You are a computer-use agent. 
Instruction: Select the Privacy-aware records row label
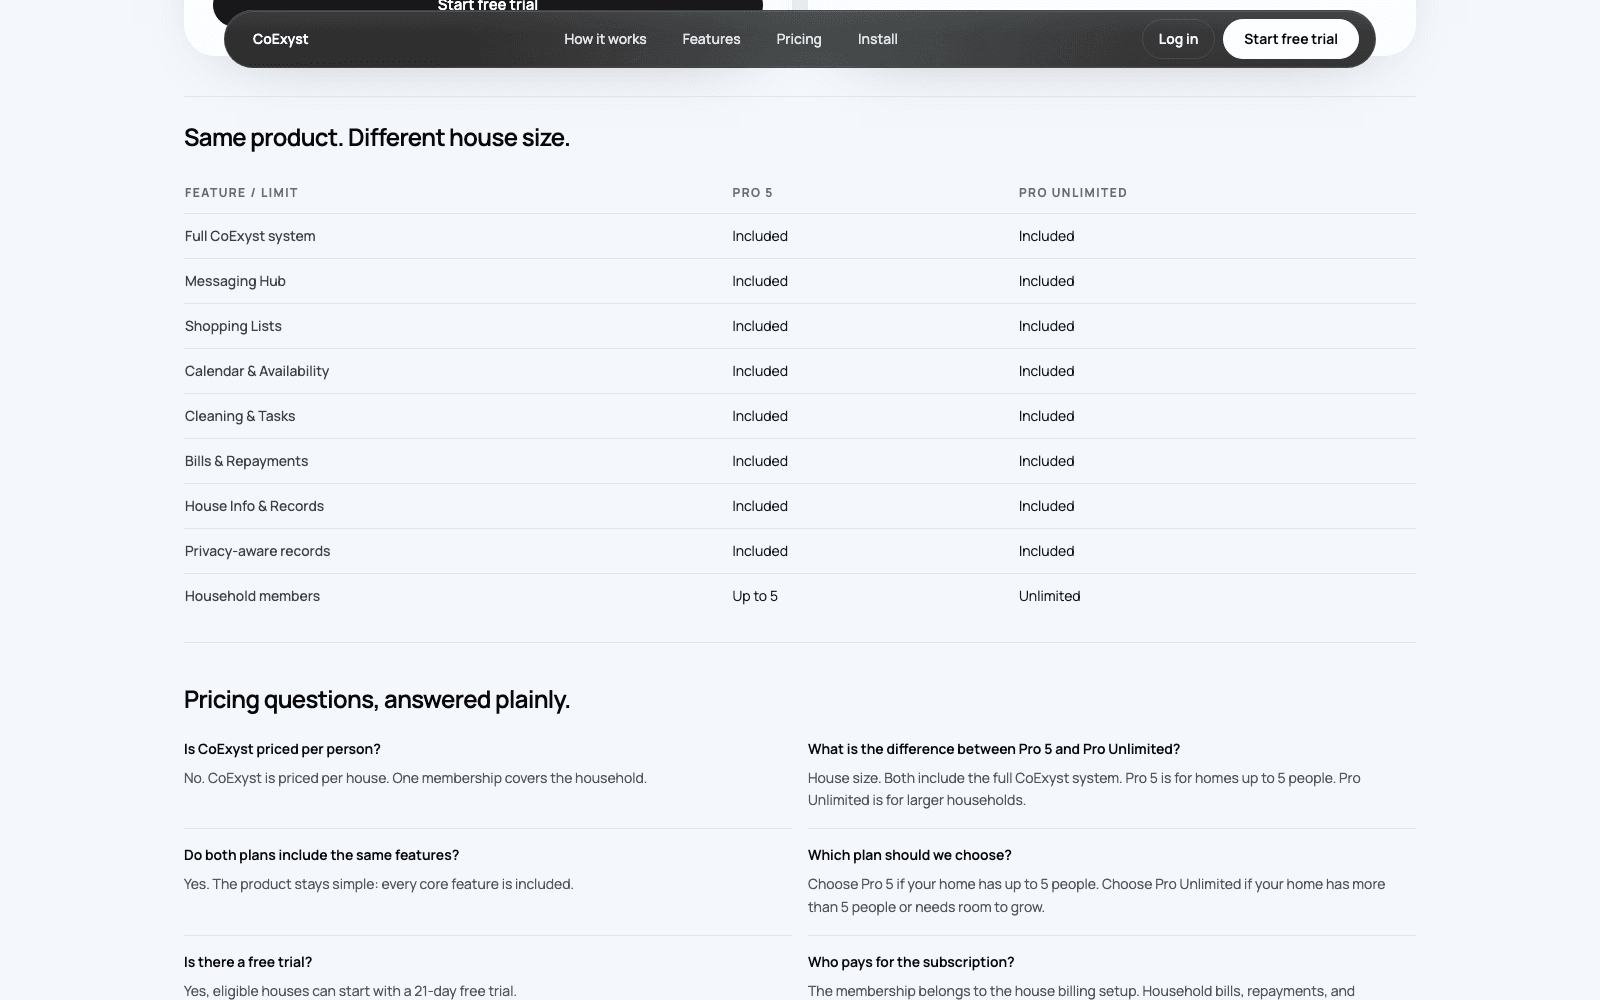coord(257,551)
